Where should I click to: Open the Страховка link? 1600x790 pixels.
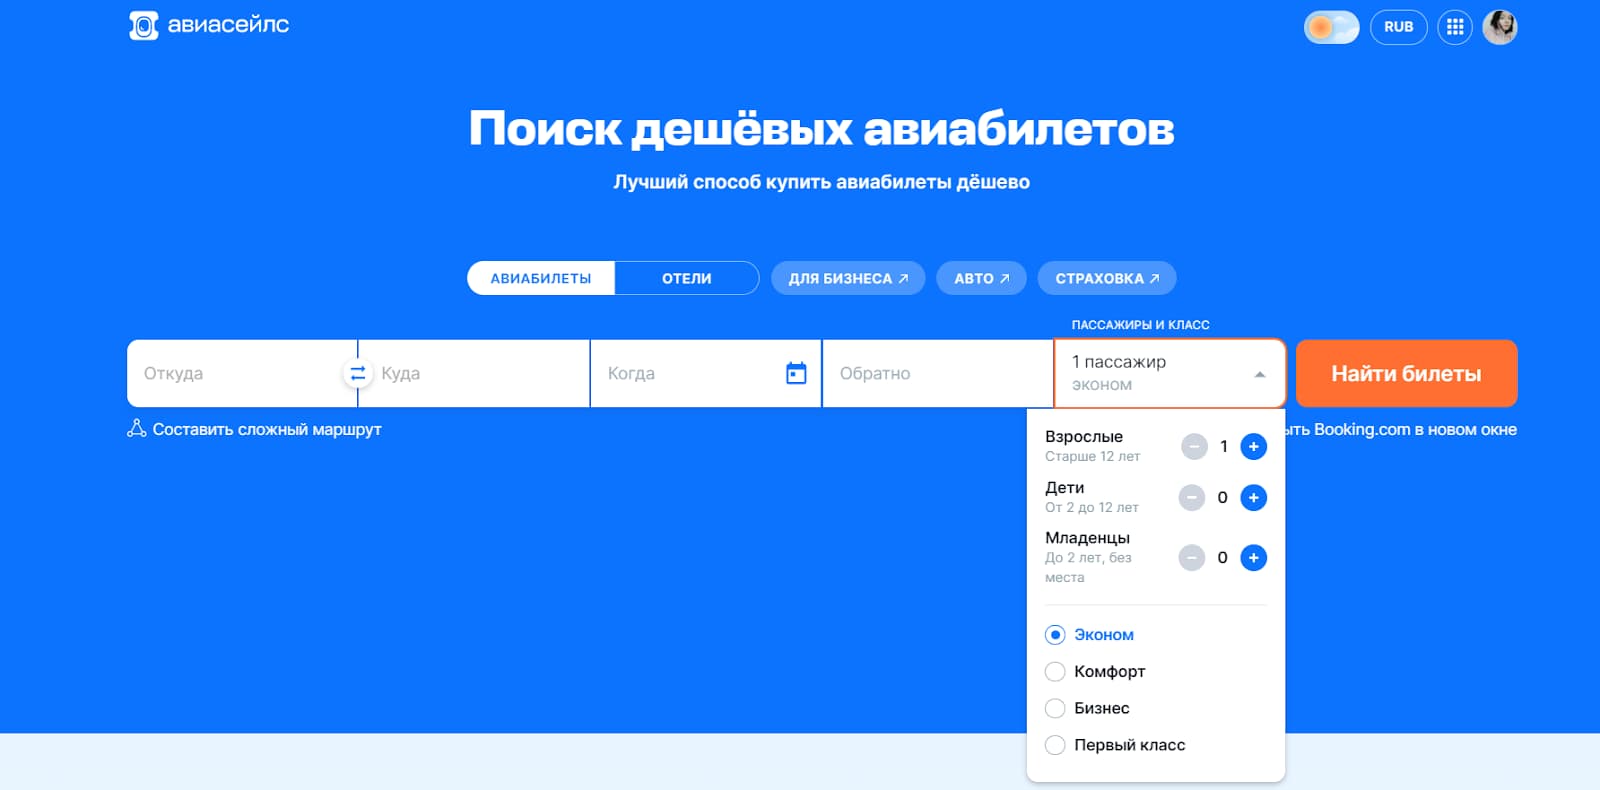pyautogui.click(x=1107, y=278)
